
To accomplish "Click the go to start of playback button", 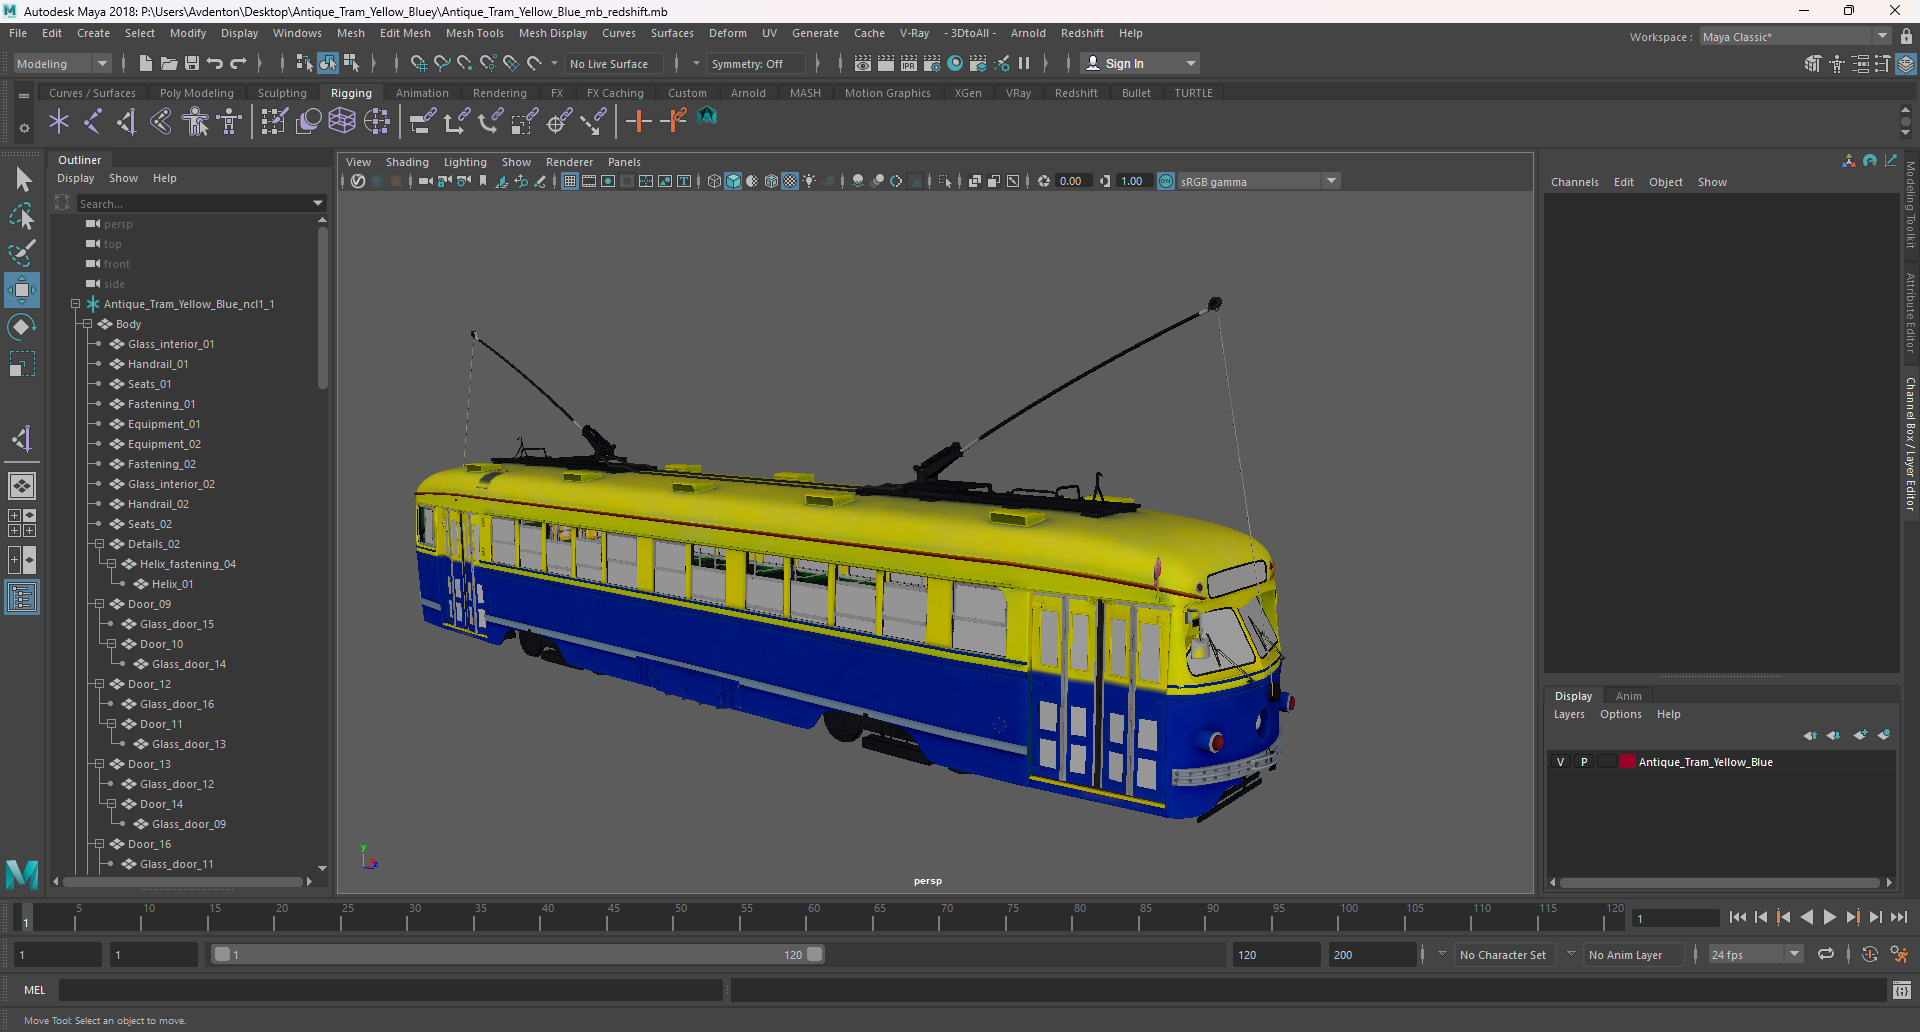I will (x=1737, y=917).
